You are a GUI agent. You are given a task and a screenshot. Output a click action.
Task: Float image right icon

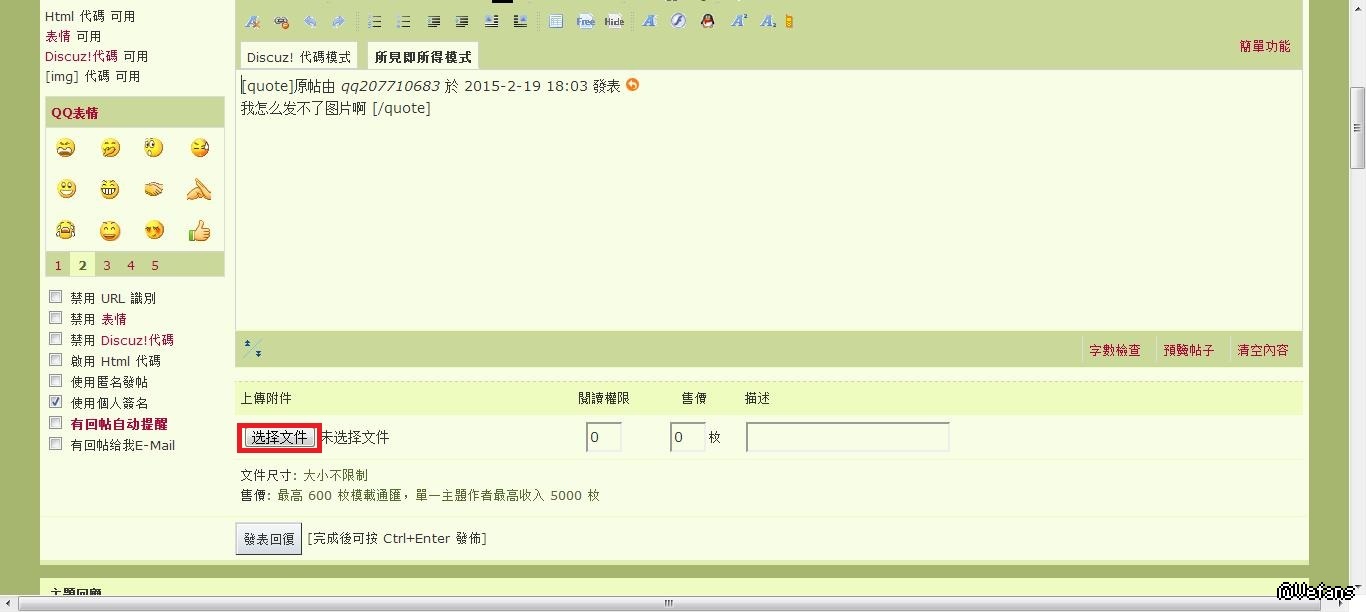click(520, 21)
